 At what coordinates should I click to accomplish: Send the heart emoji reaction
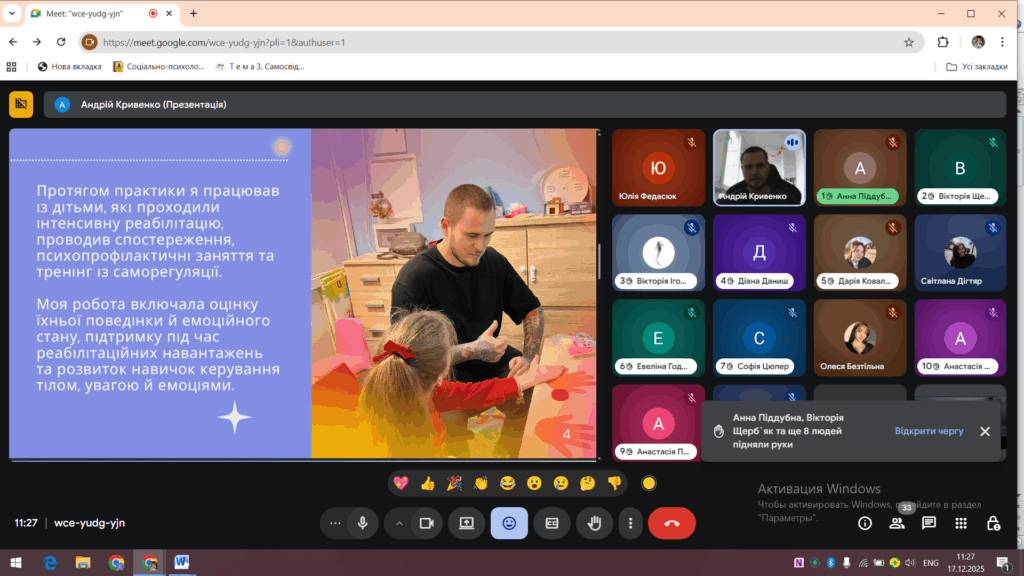[x=401, y=484]
